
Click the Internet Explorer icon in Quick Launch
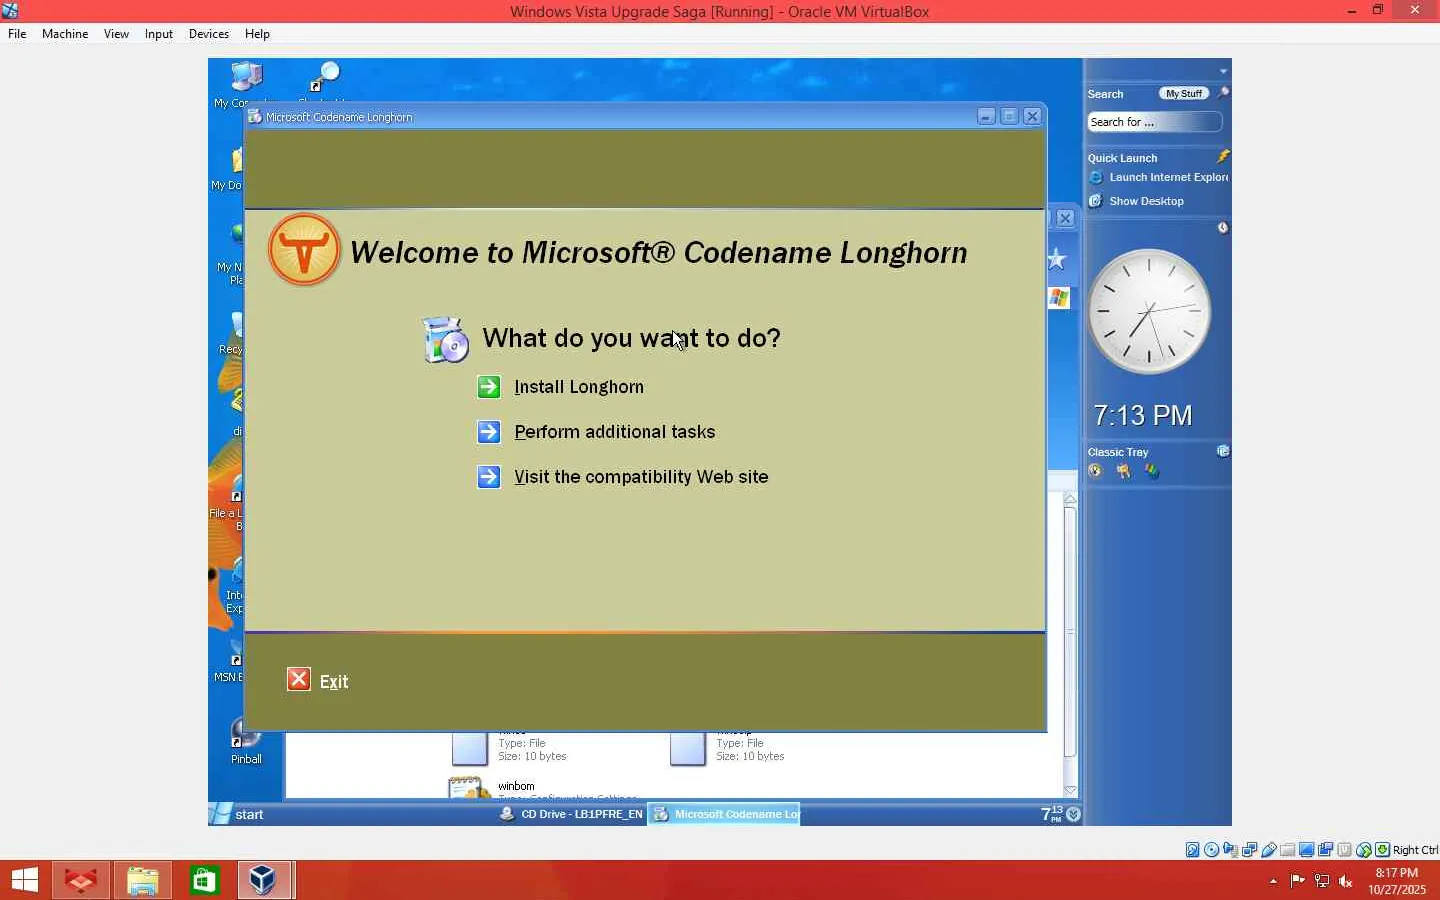click(x=1096, y=178)
